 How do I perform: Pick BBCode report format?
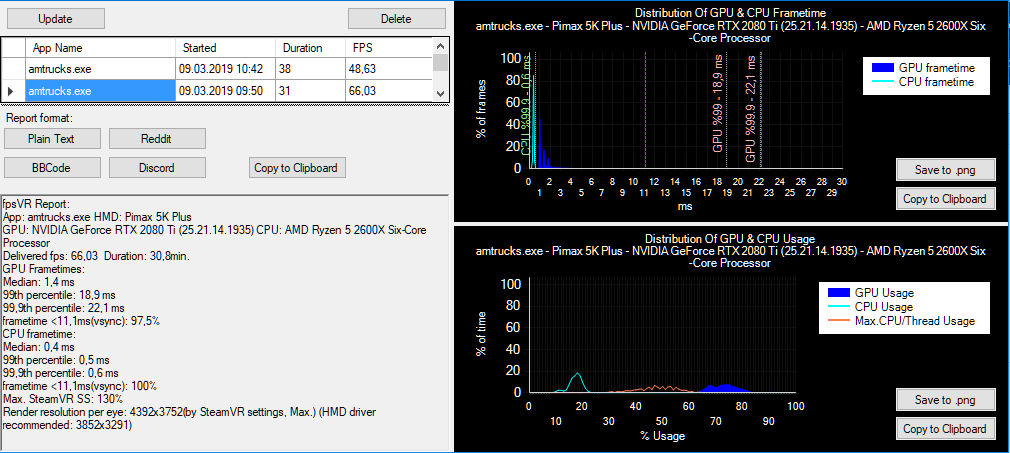coord(52,168)
